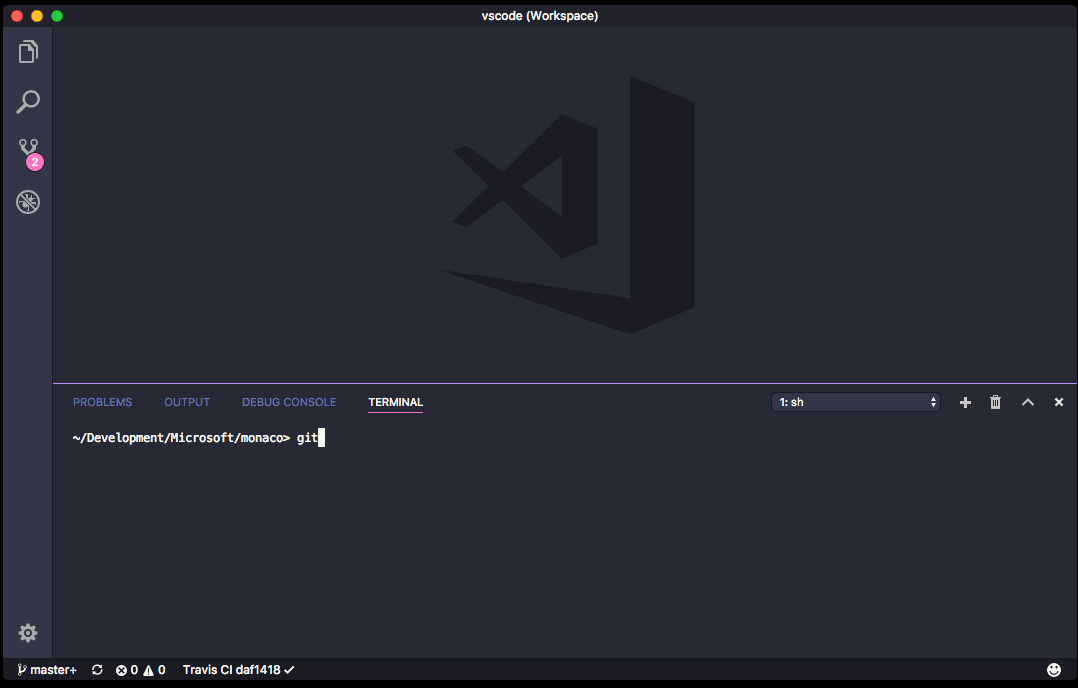This screenshot has height=688, width=1078.
Task: Kill the terminal with trash icon
Action: point(996,402)
